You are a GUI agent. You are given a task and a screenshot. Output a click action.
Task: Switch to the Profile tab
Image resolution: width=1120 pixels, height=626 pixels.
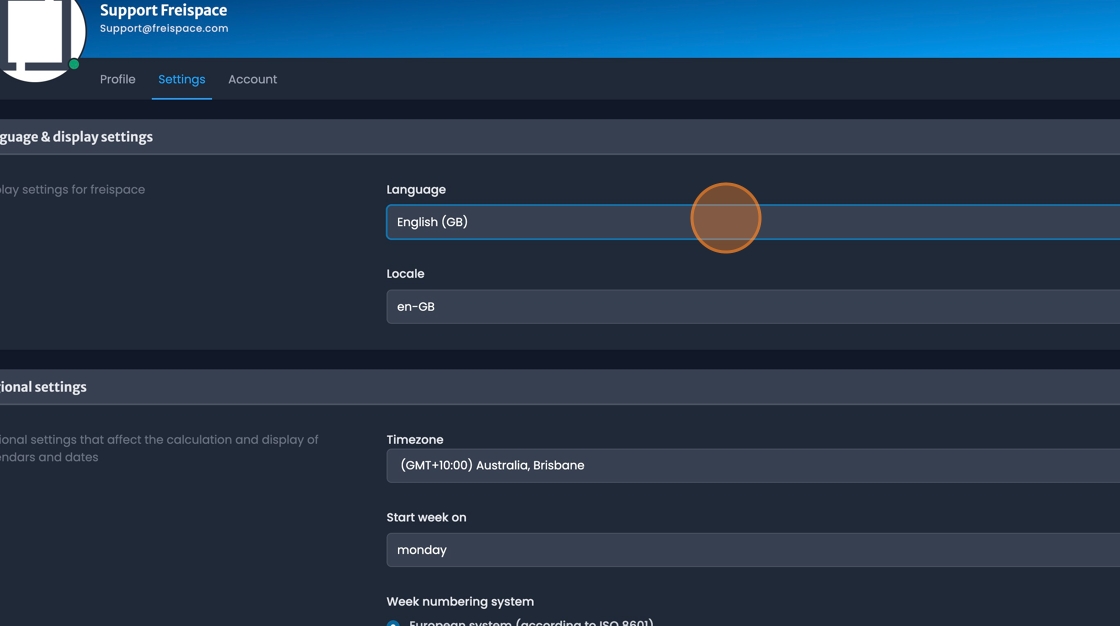point(117,79)
